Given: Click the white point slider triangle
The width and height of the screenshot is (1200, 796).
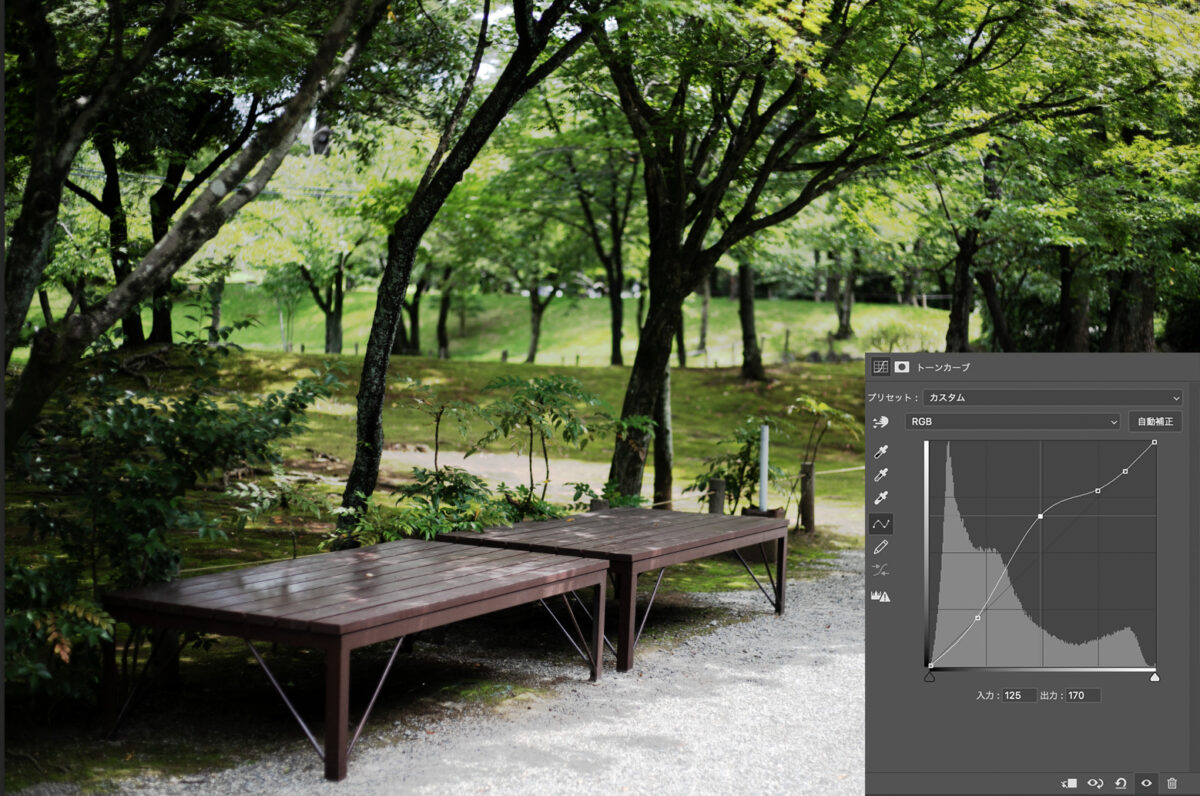Looking at the screenshot, I should click(1155, 677).
